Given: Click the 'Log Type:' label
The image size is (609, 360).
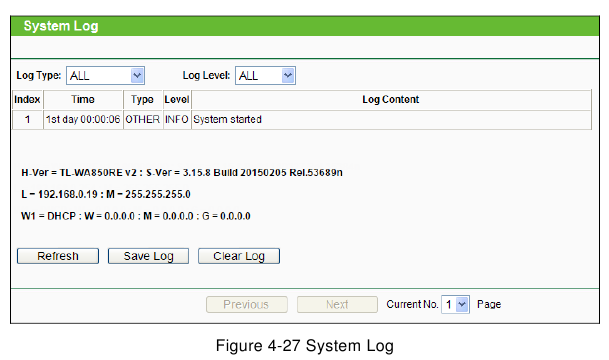Looking at the screenshot, I should point(38,75).
